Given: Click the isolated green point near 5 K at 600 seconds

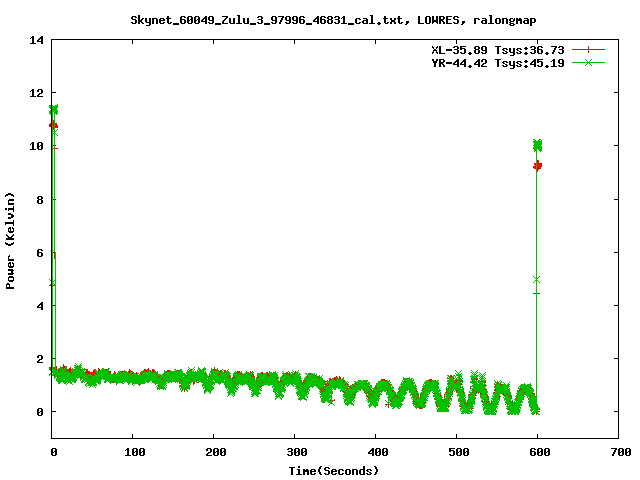Looking at the screenshot, I should pyautogui.click(x=536, y=280).
